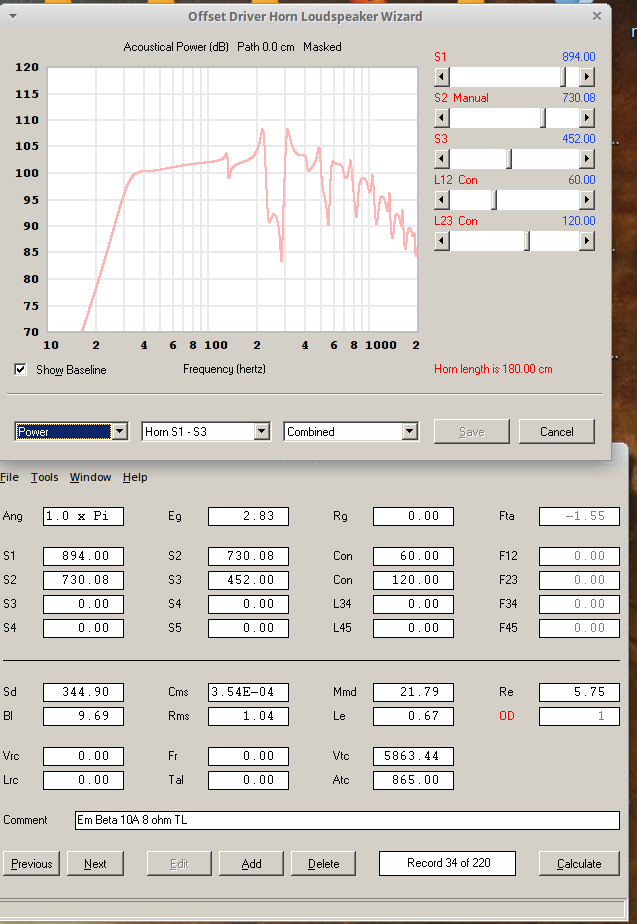637x924 pixels.
Task: Click the Mmd field showing 21.79
Action: [413, 692]
